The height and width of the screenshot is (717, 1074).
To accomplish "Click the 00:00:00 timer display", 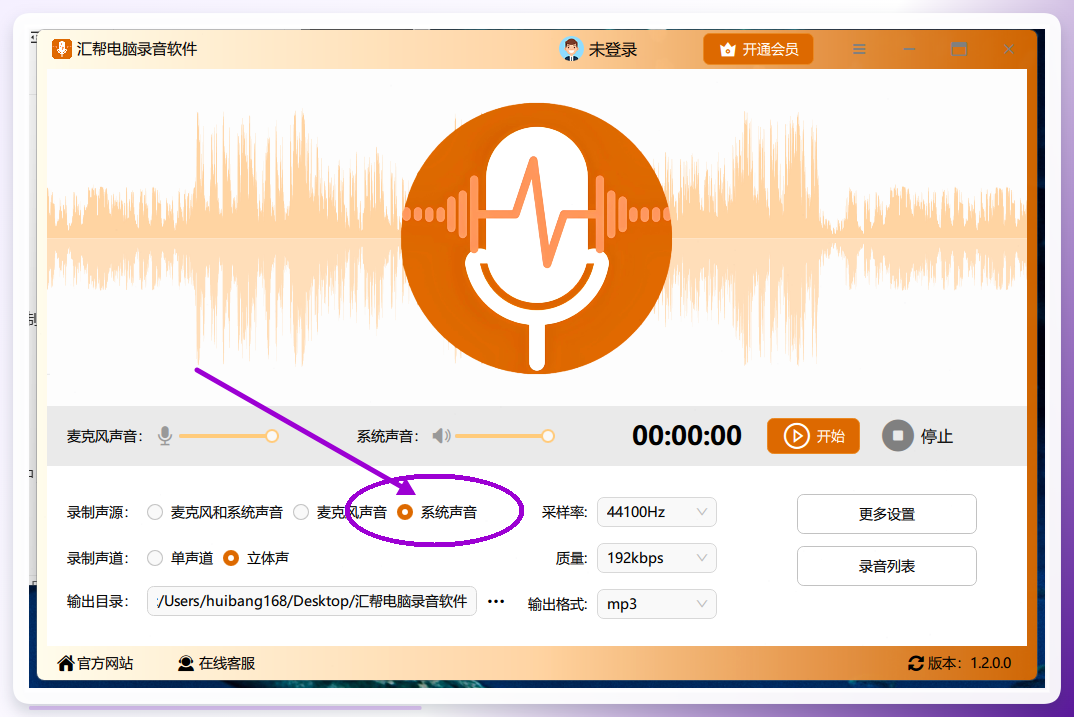I will (686, 436).
